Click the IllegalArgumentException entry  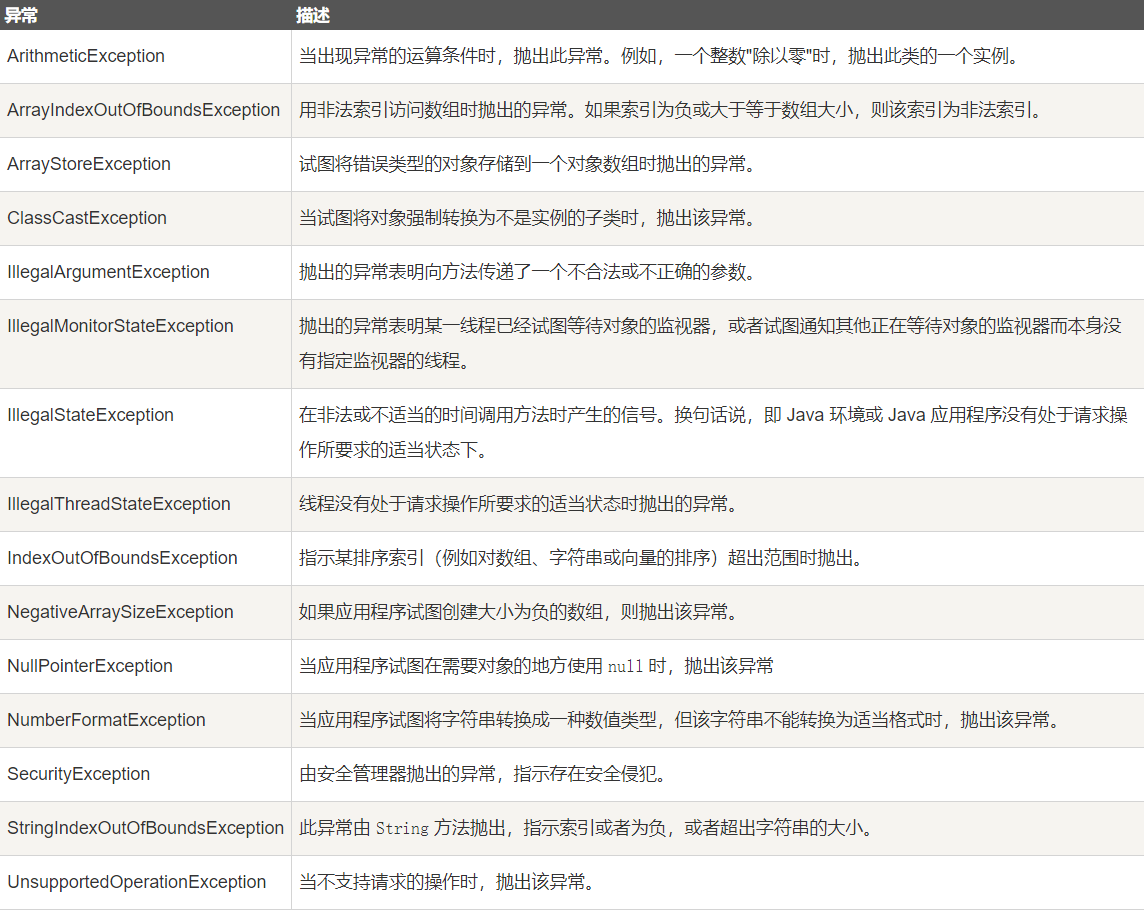[x=108, y=272]
